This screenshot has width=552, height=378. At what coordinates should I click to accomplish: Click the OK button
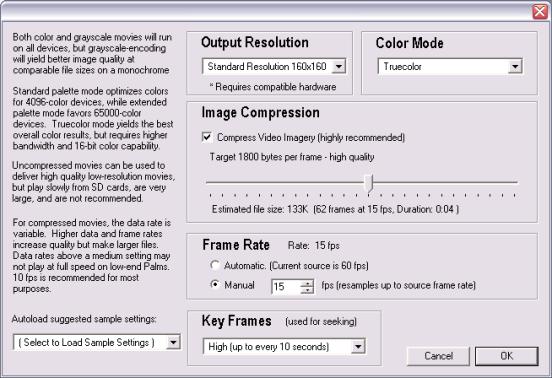507,356
